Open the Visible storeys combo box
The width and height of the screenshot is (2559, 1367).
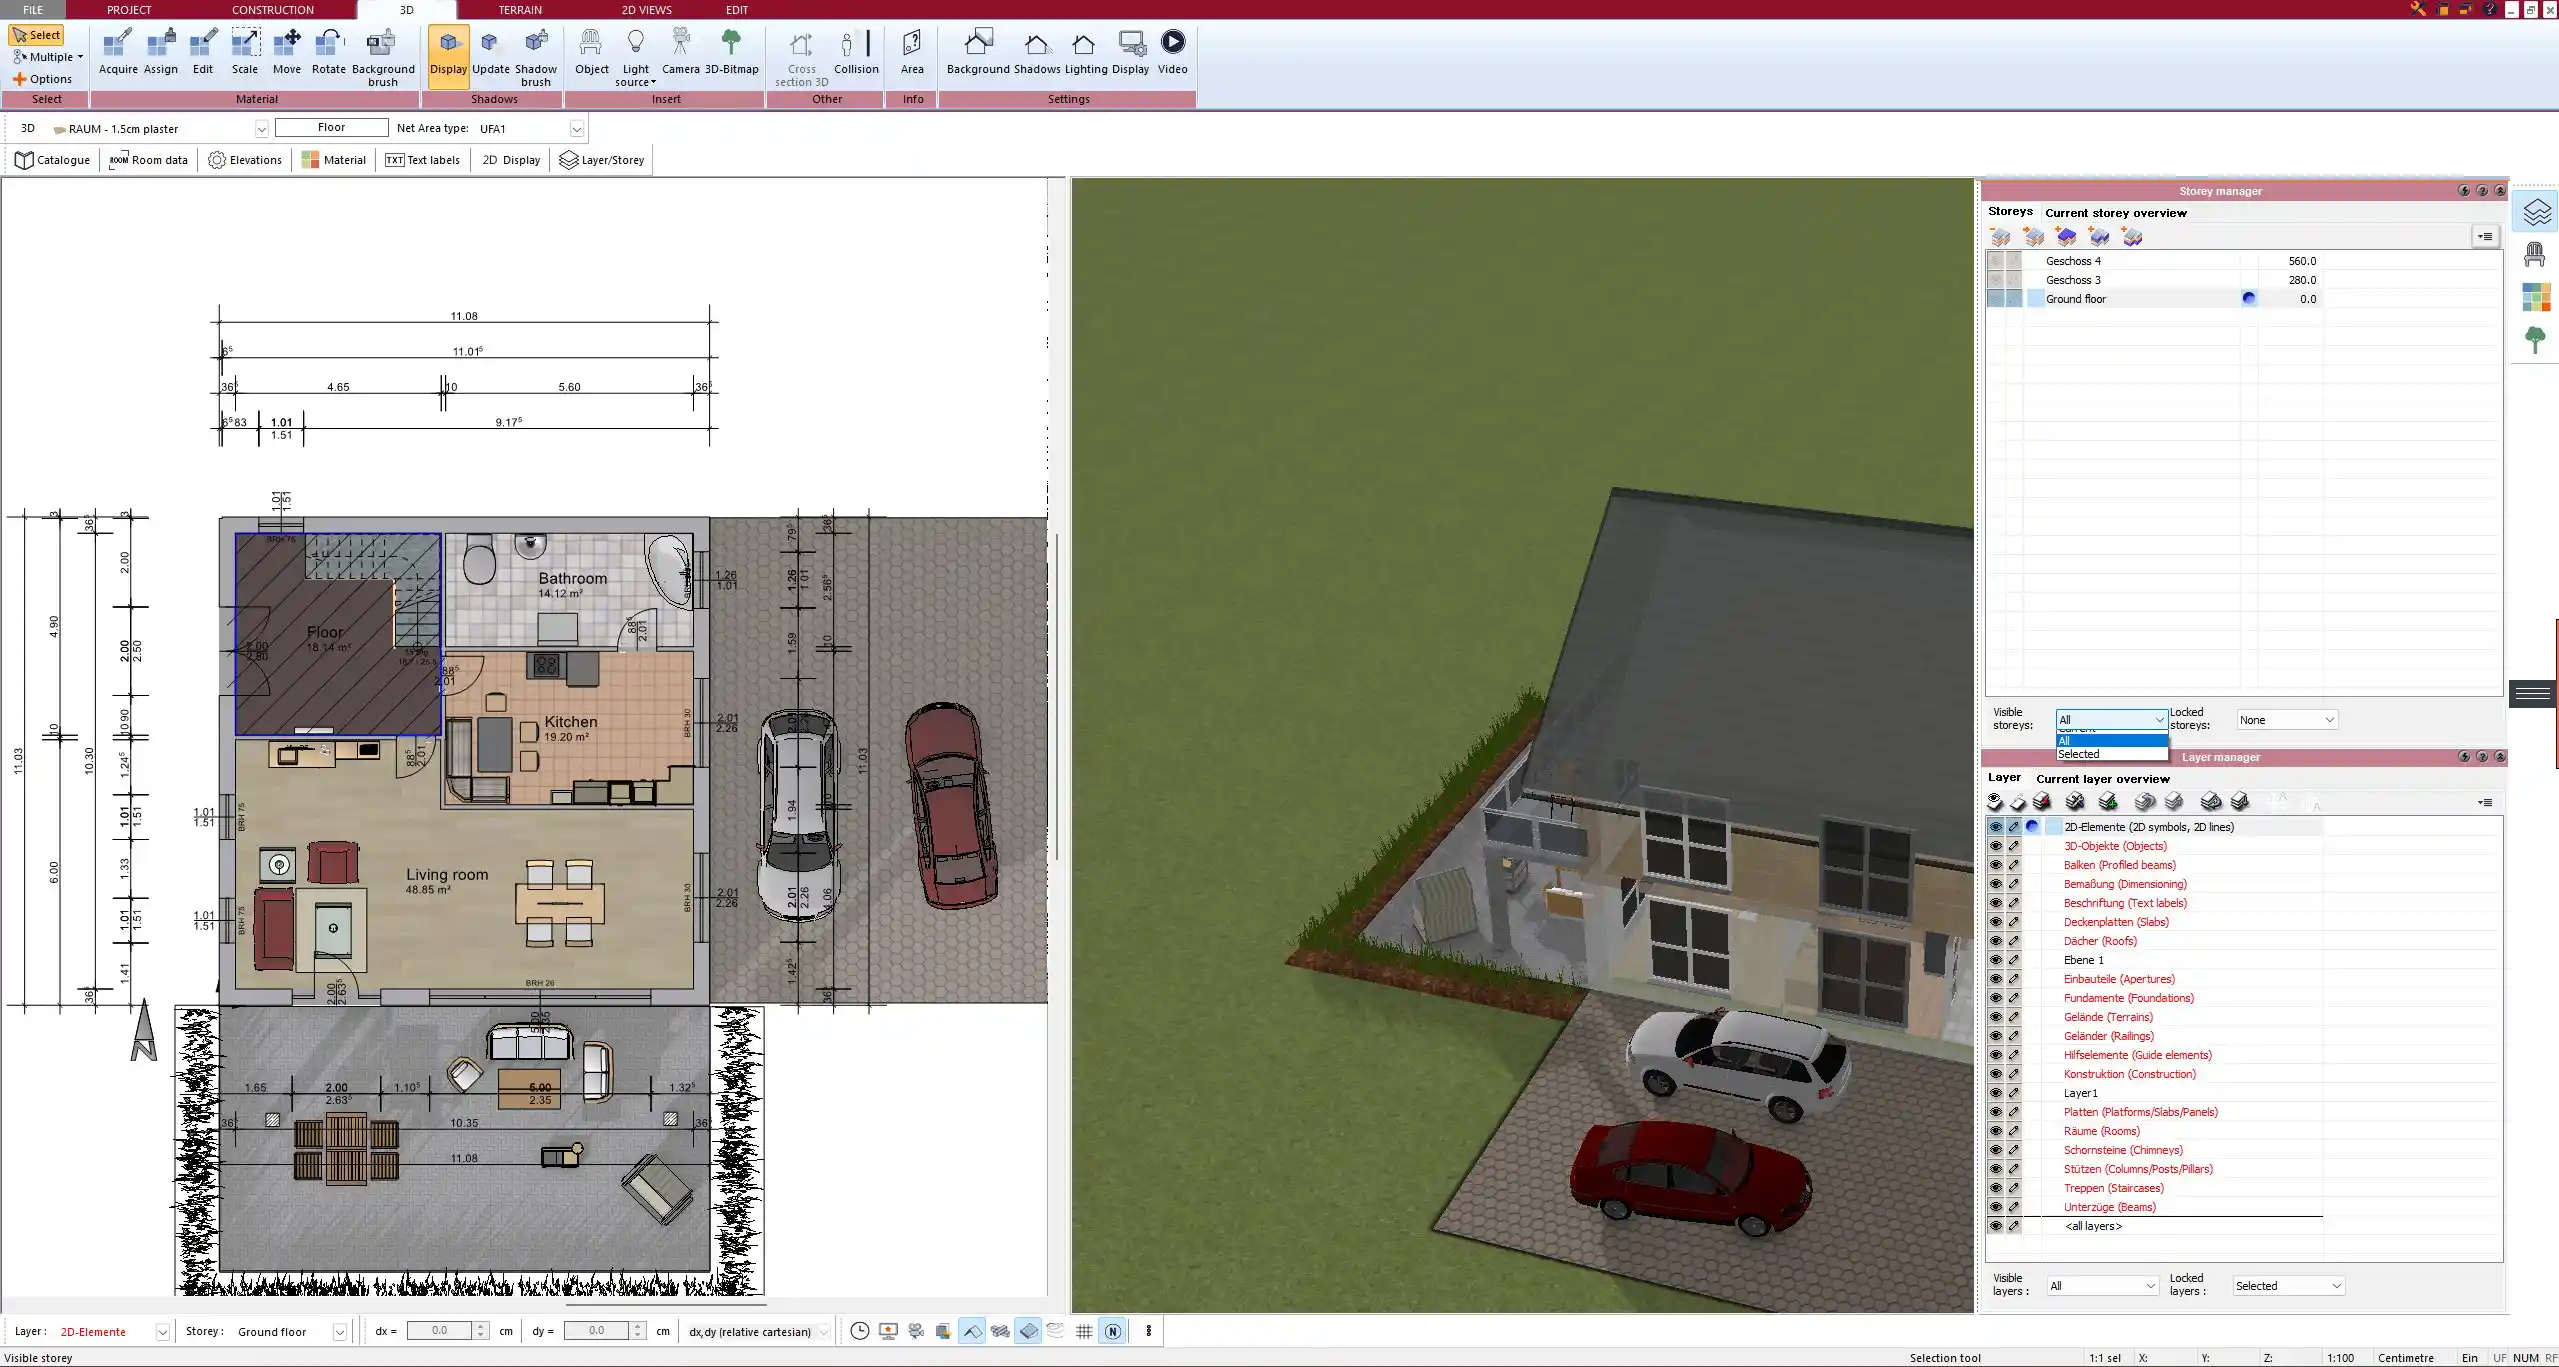pos(2111,720)
